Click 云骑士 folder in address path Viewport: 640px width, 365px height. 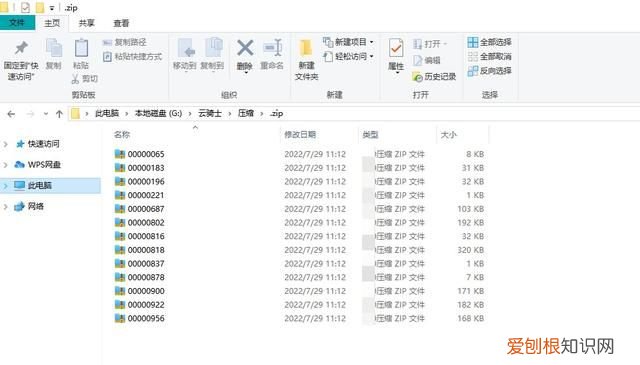209,114
